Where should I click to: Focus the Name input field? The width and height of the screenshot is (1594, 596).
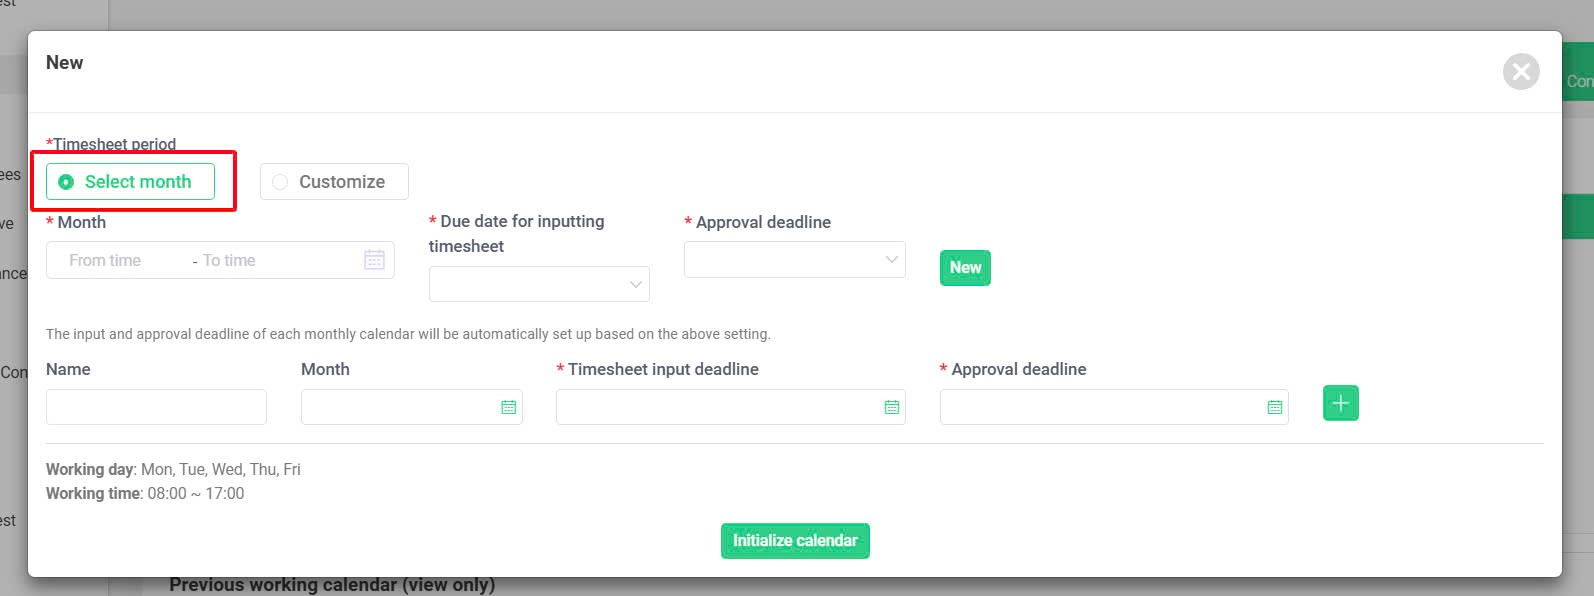156,407
